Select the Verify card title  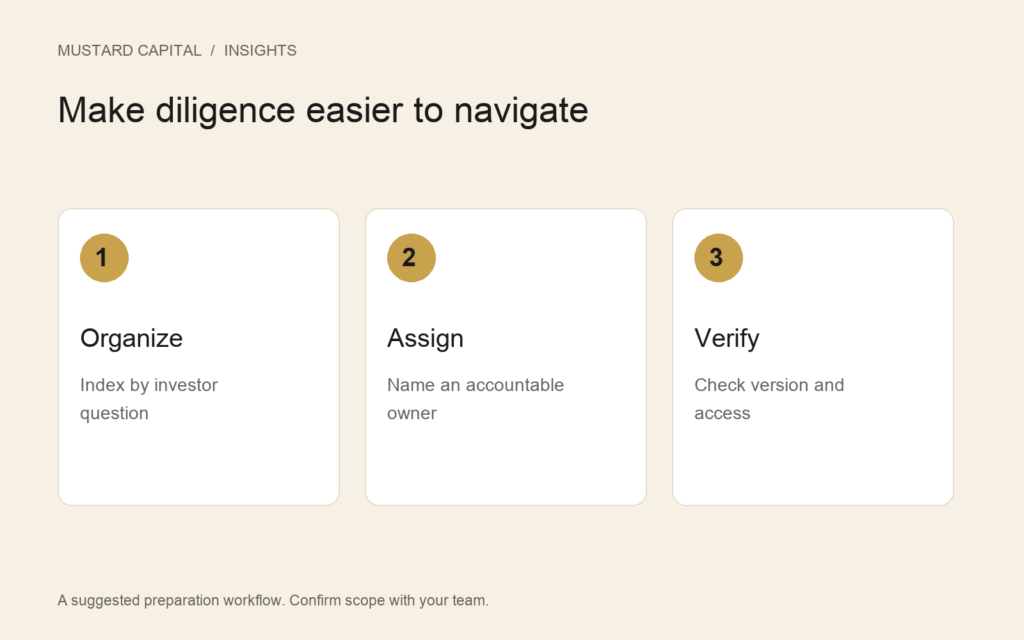[727, 338]
